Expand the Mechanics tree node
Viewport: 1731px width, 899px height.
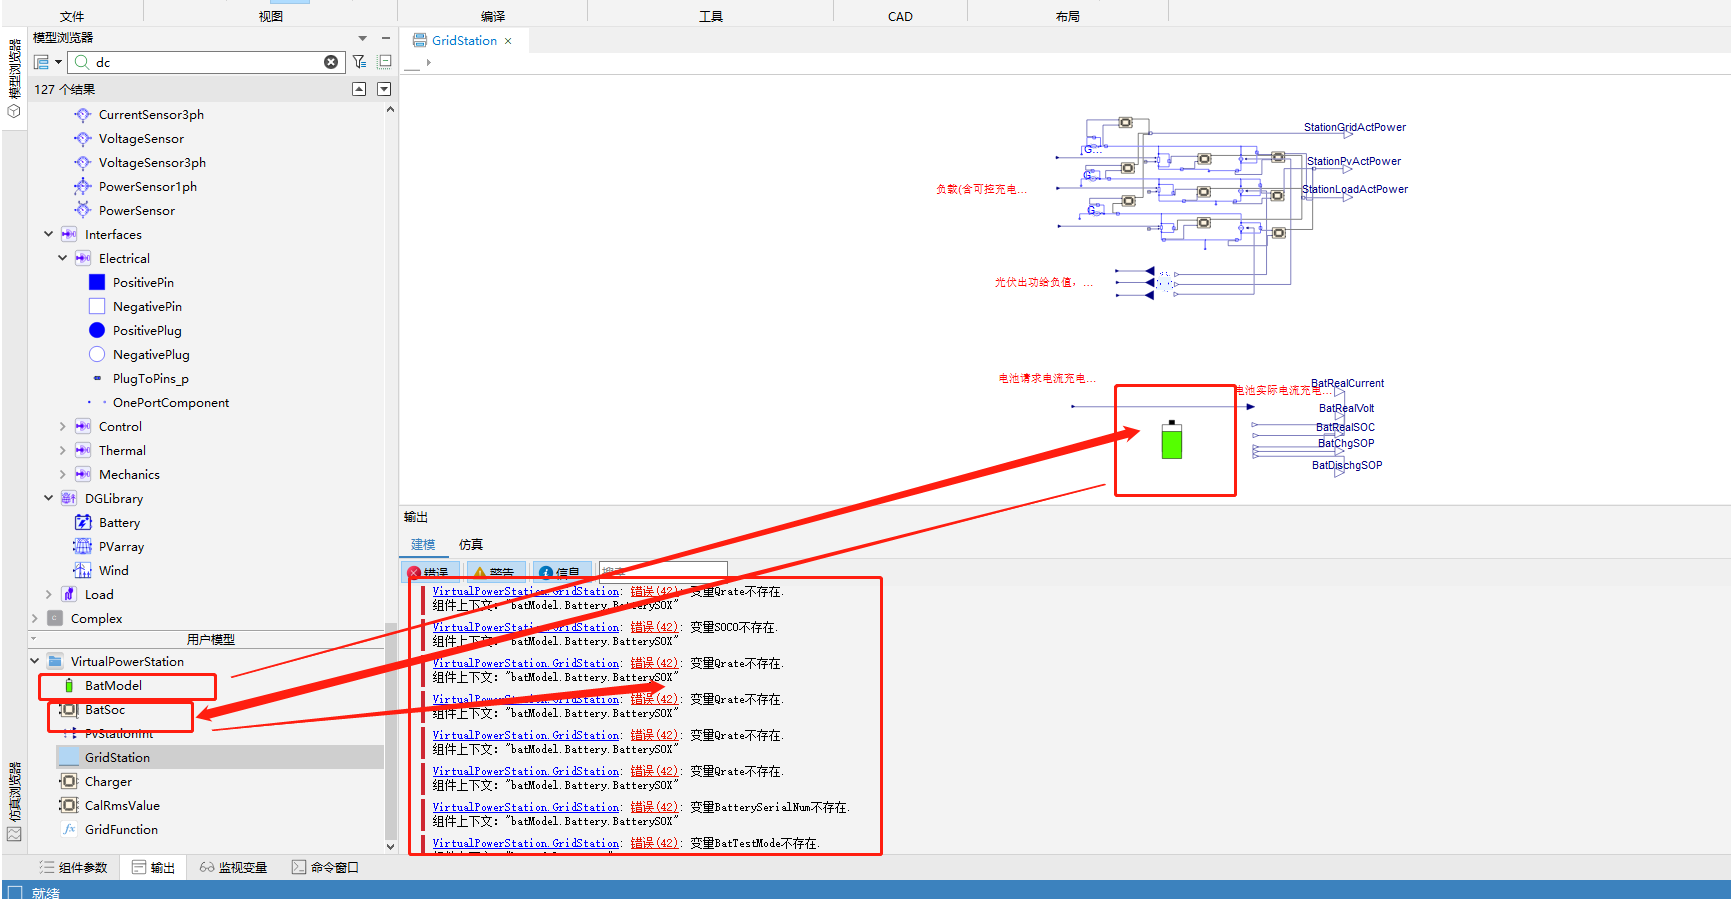(x=62, y=475)
